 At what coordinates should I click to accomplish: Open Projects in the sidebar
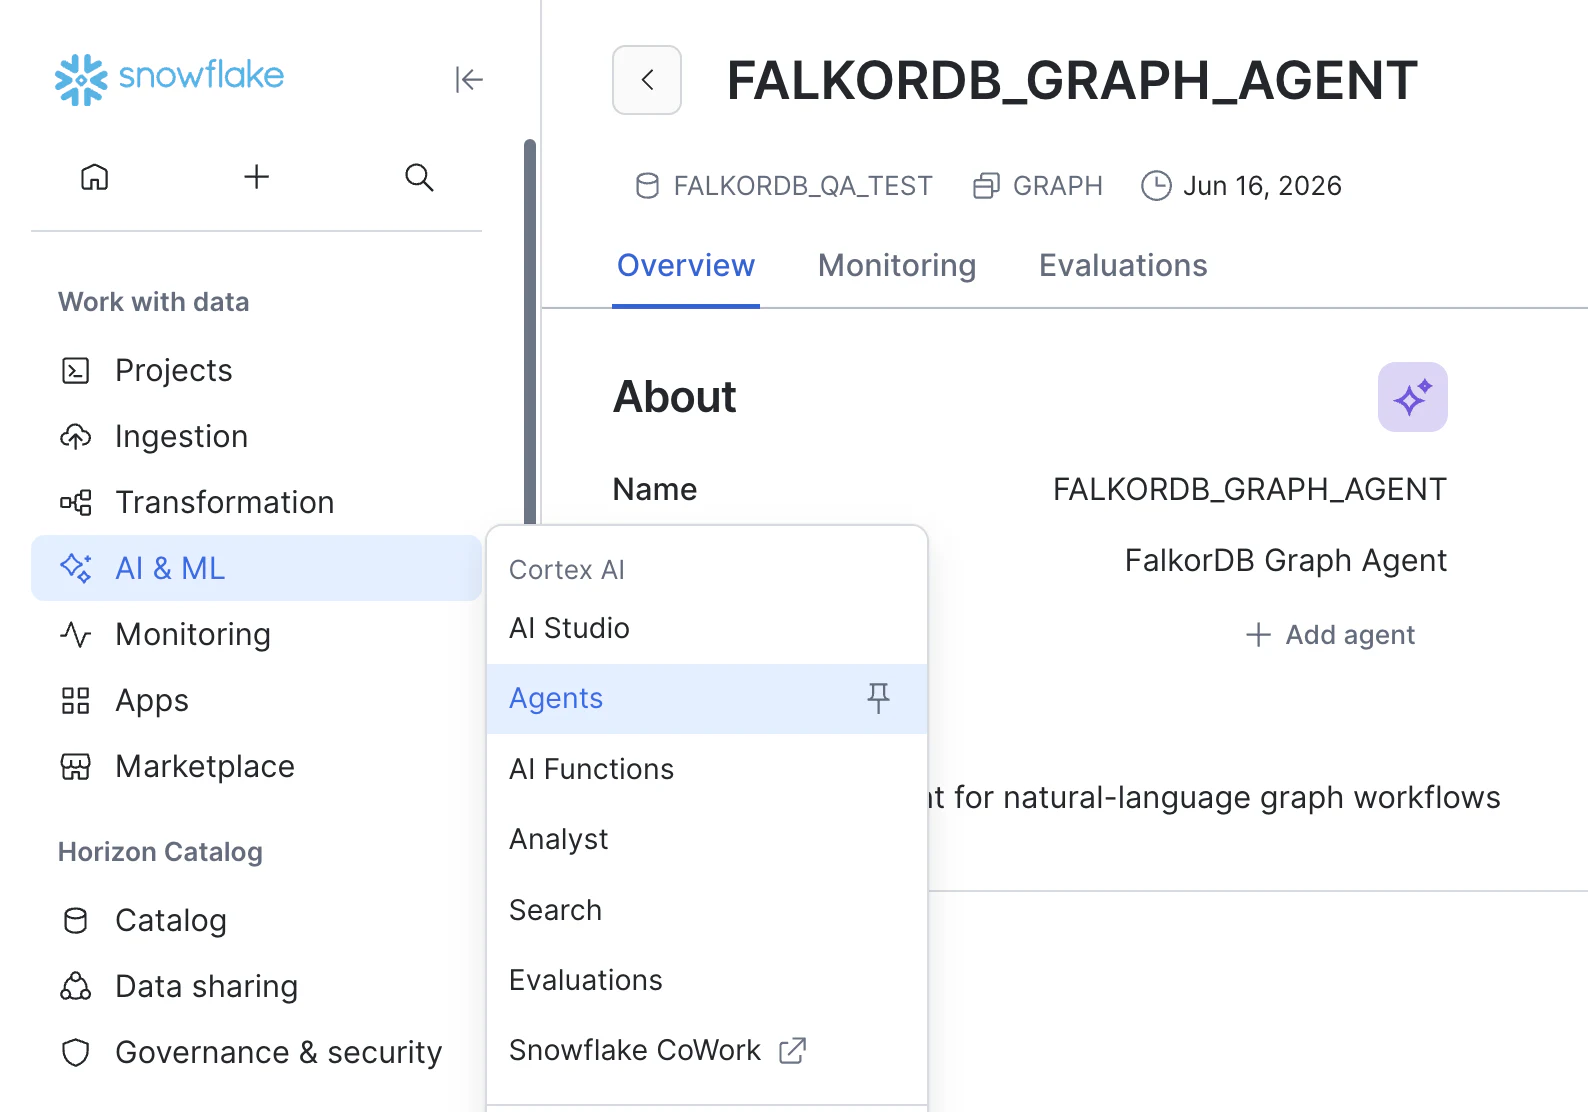256,370
